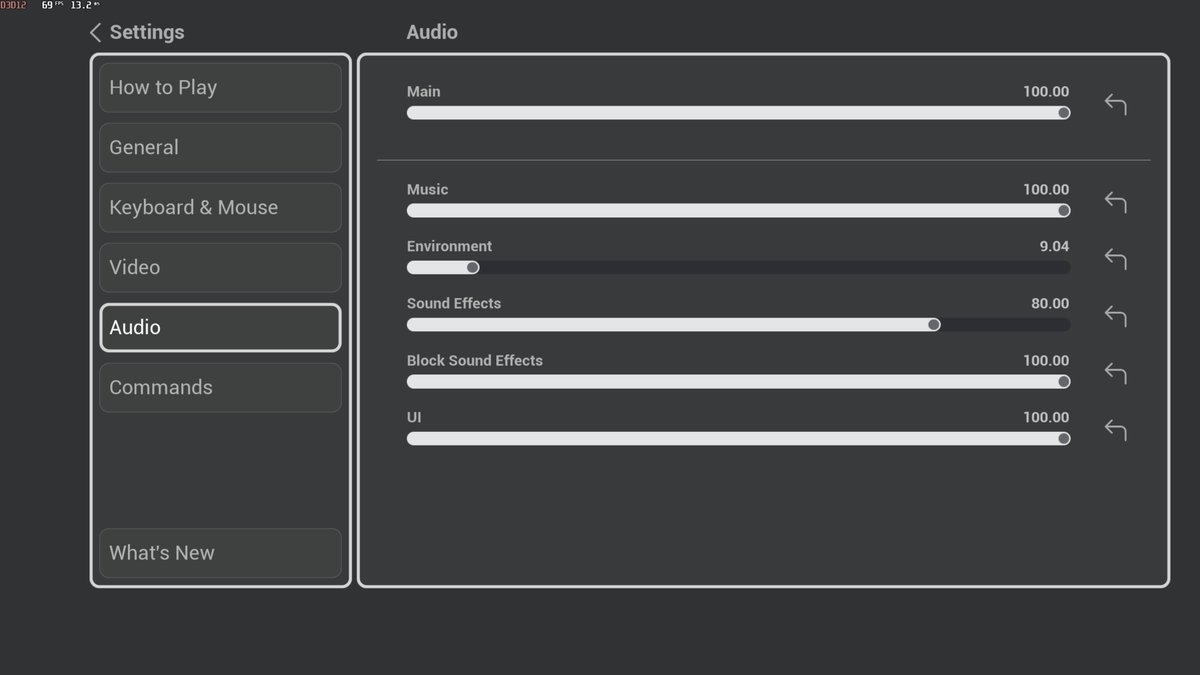The height and width of the screenshot is (675, 1200).
Task: Click the Environment volume slider handle
Action: pos(473,268)
